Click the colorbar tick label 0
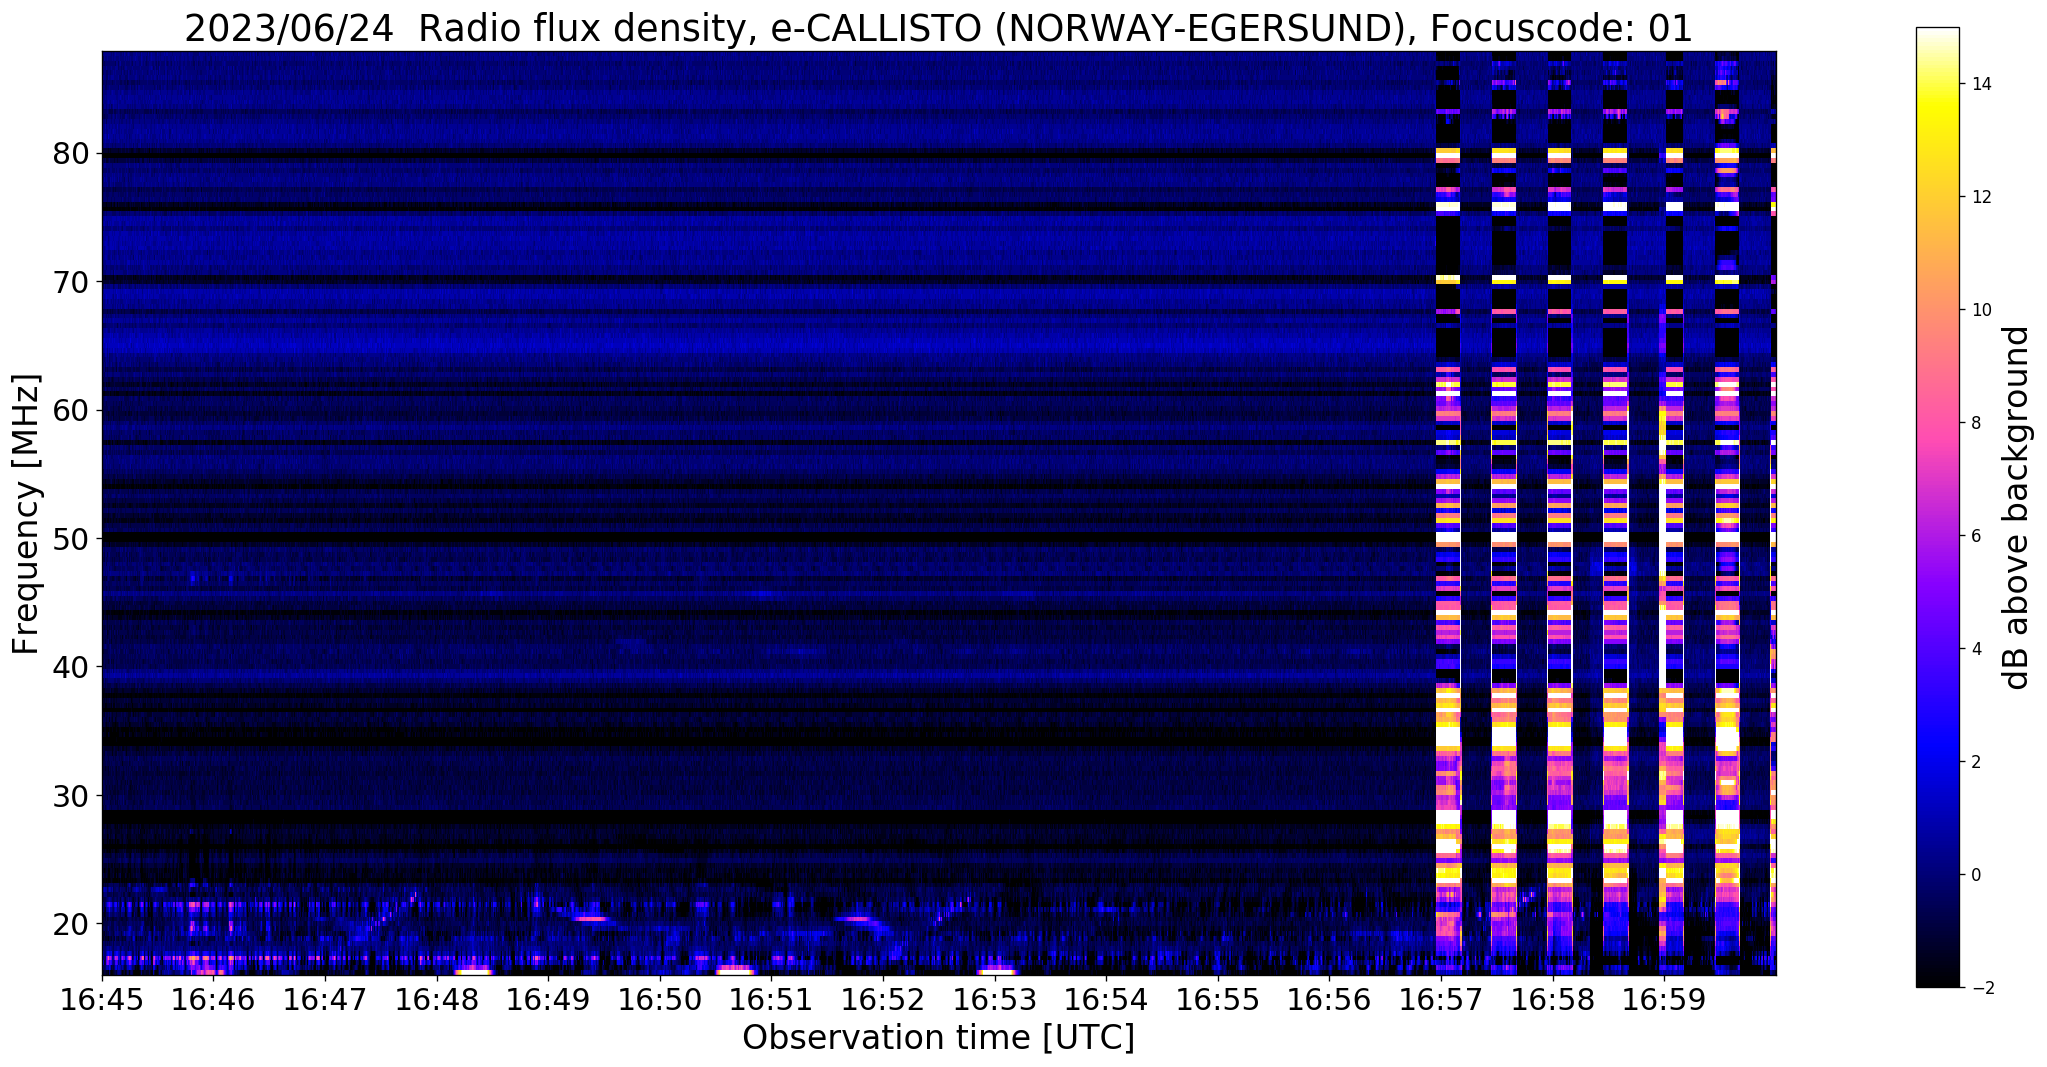The width and height of the screenshot is (2047, 1067). [1975, 875]
